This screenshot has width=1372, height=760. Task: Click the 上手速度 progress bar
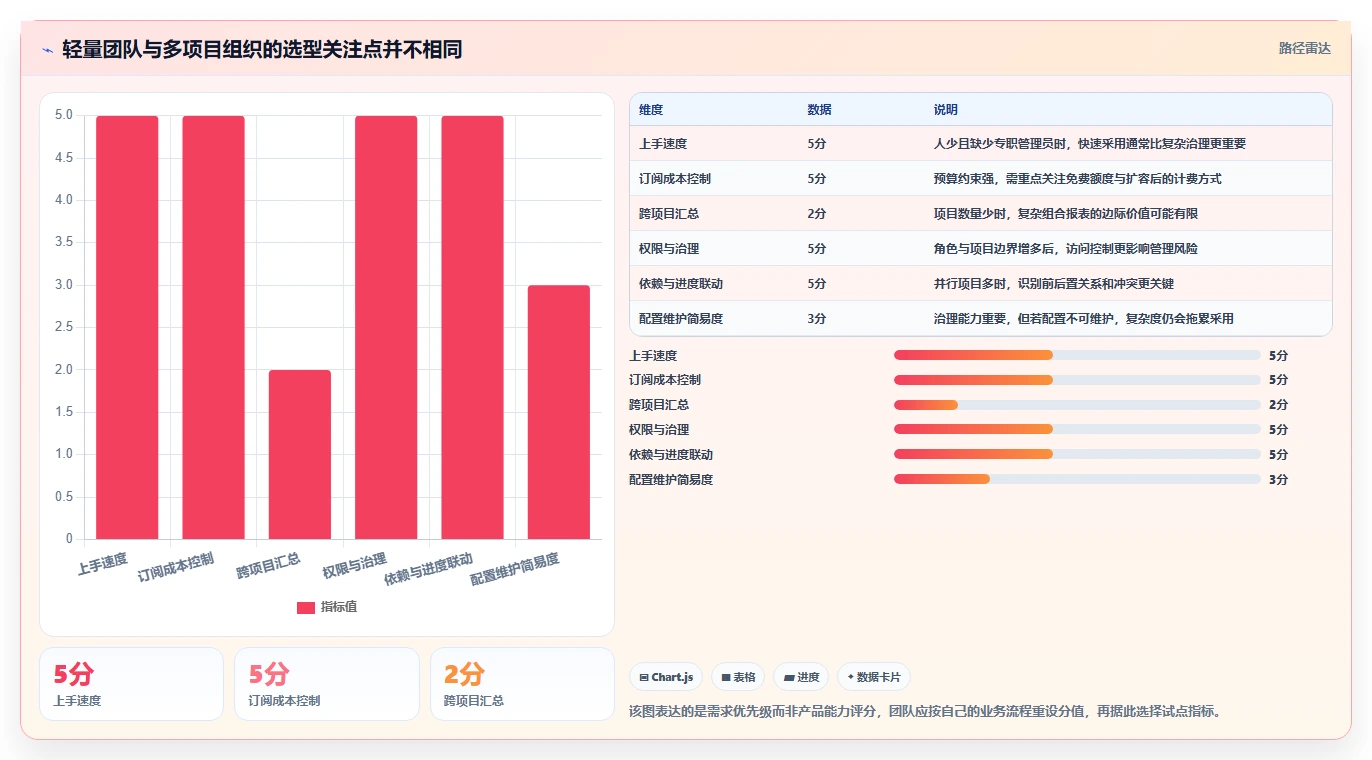(x=1077, y=355)
